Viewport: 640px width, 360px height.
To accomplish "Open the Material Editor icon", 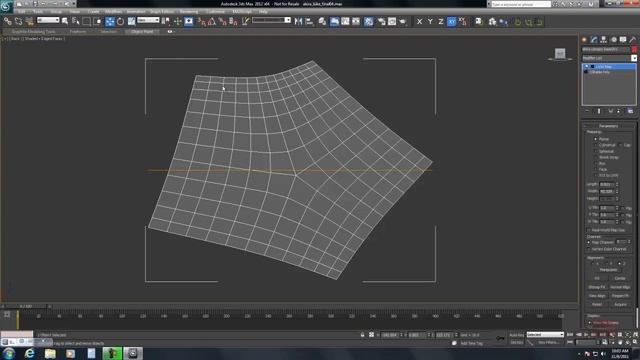I will (369, 21).
